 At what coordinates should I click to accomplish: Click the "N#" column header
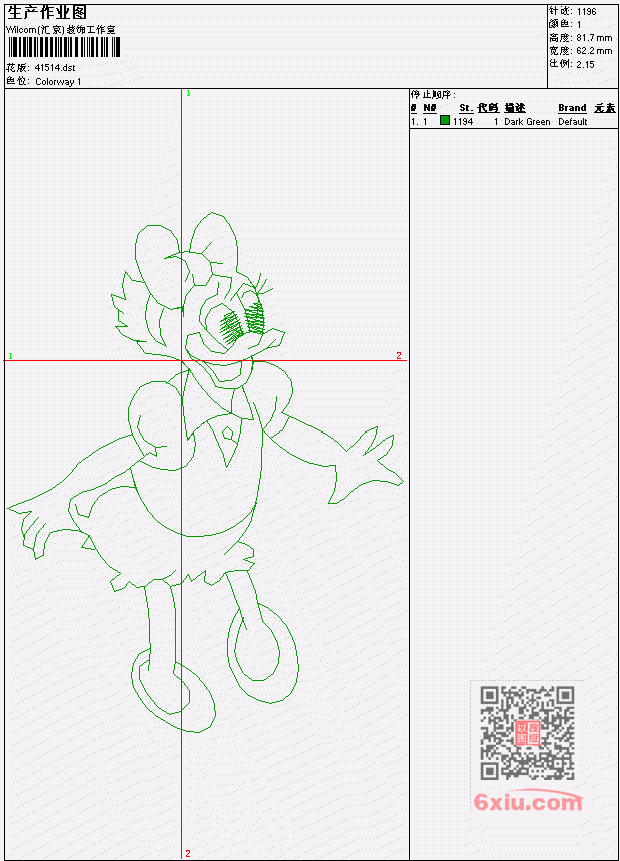429,108
